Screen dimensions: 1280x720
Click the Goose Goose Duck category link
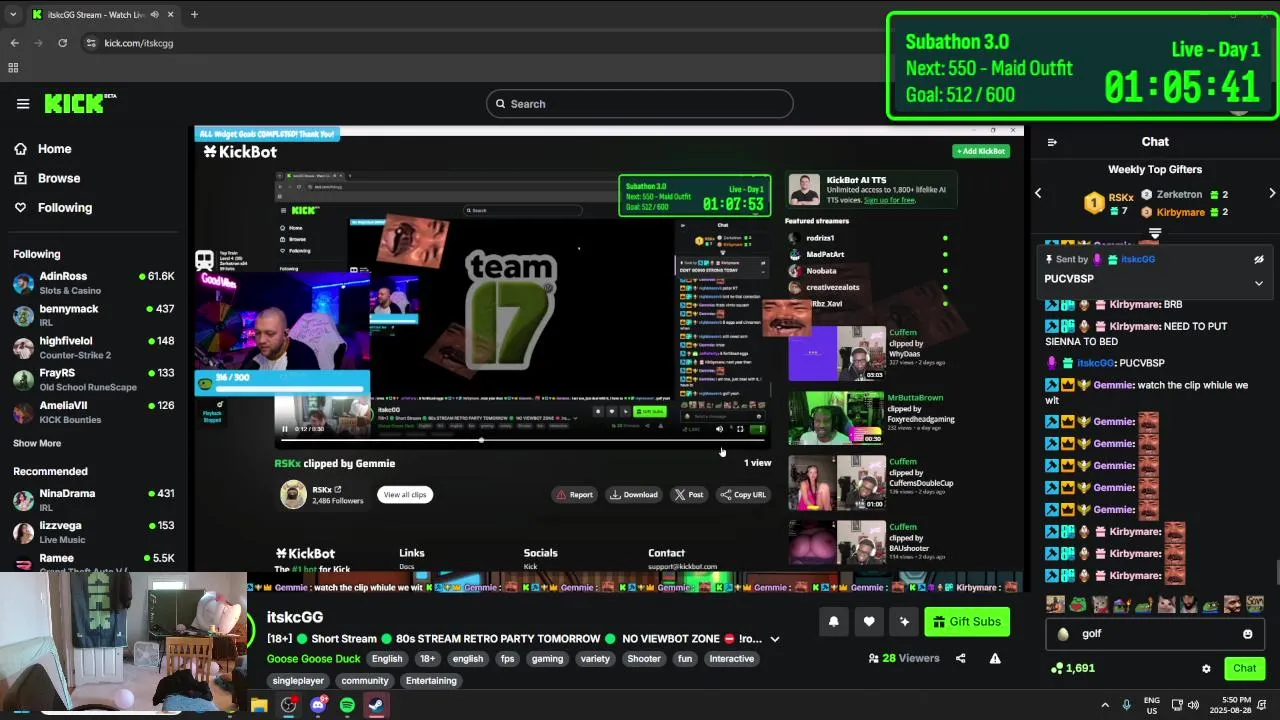pos(313,659)
